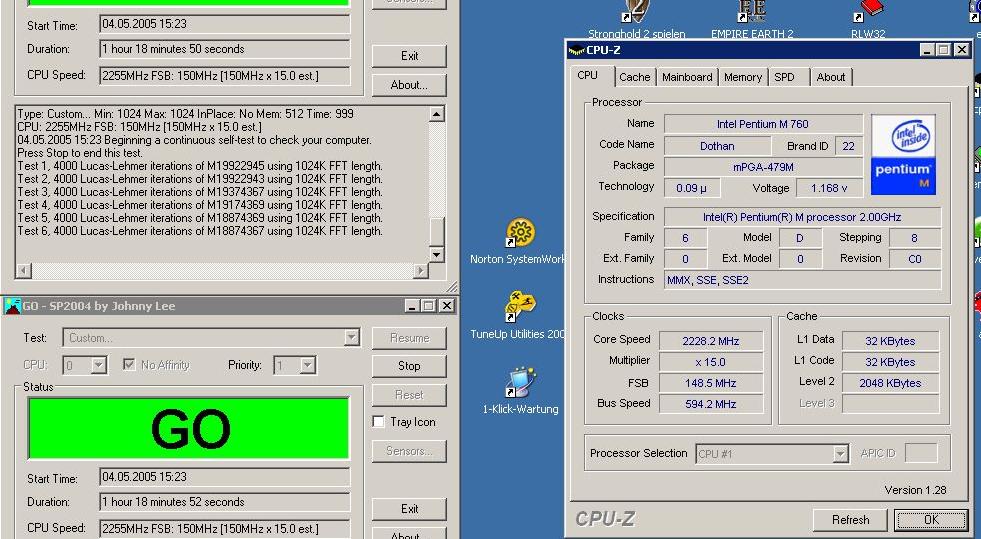Switch to the SPD tab
The width and height of the screenshot is (981, 539).
pos(784,77)
